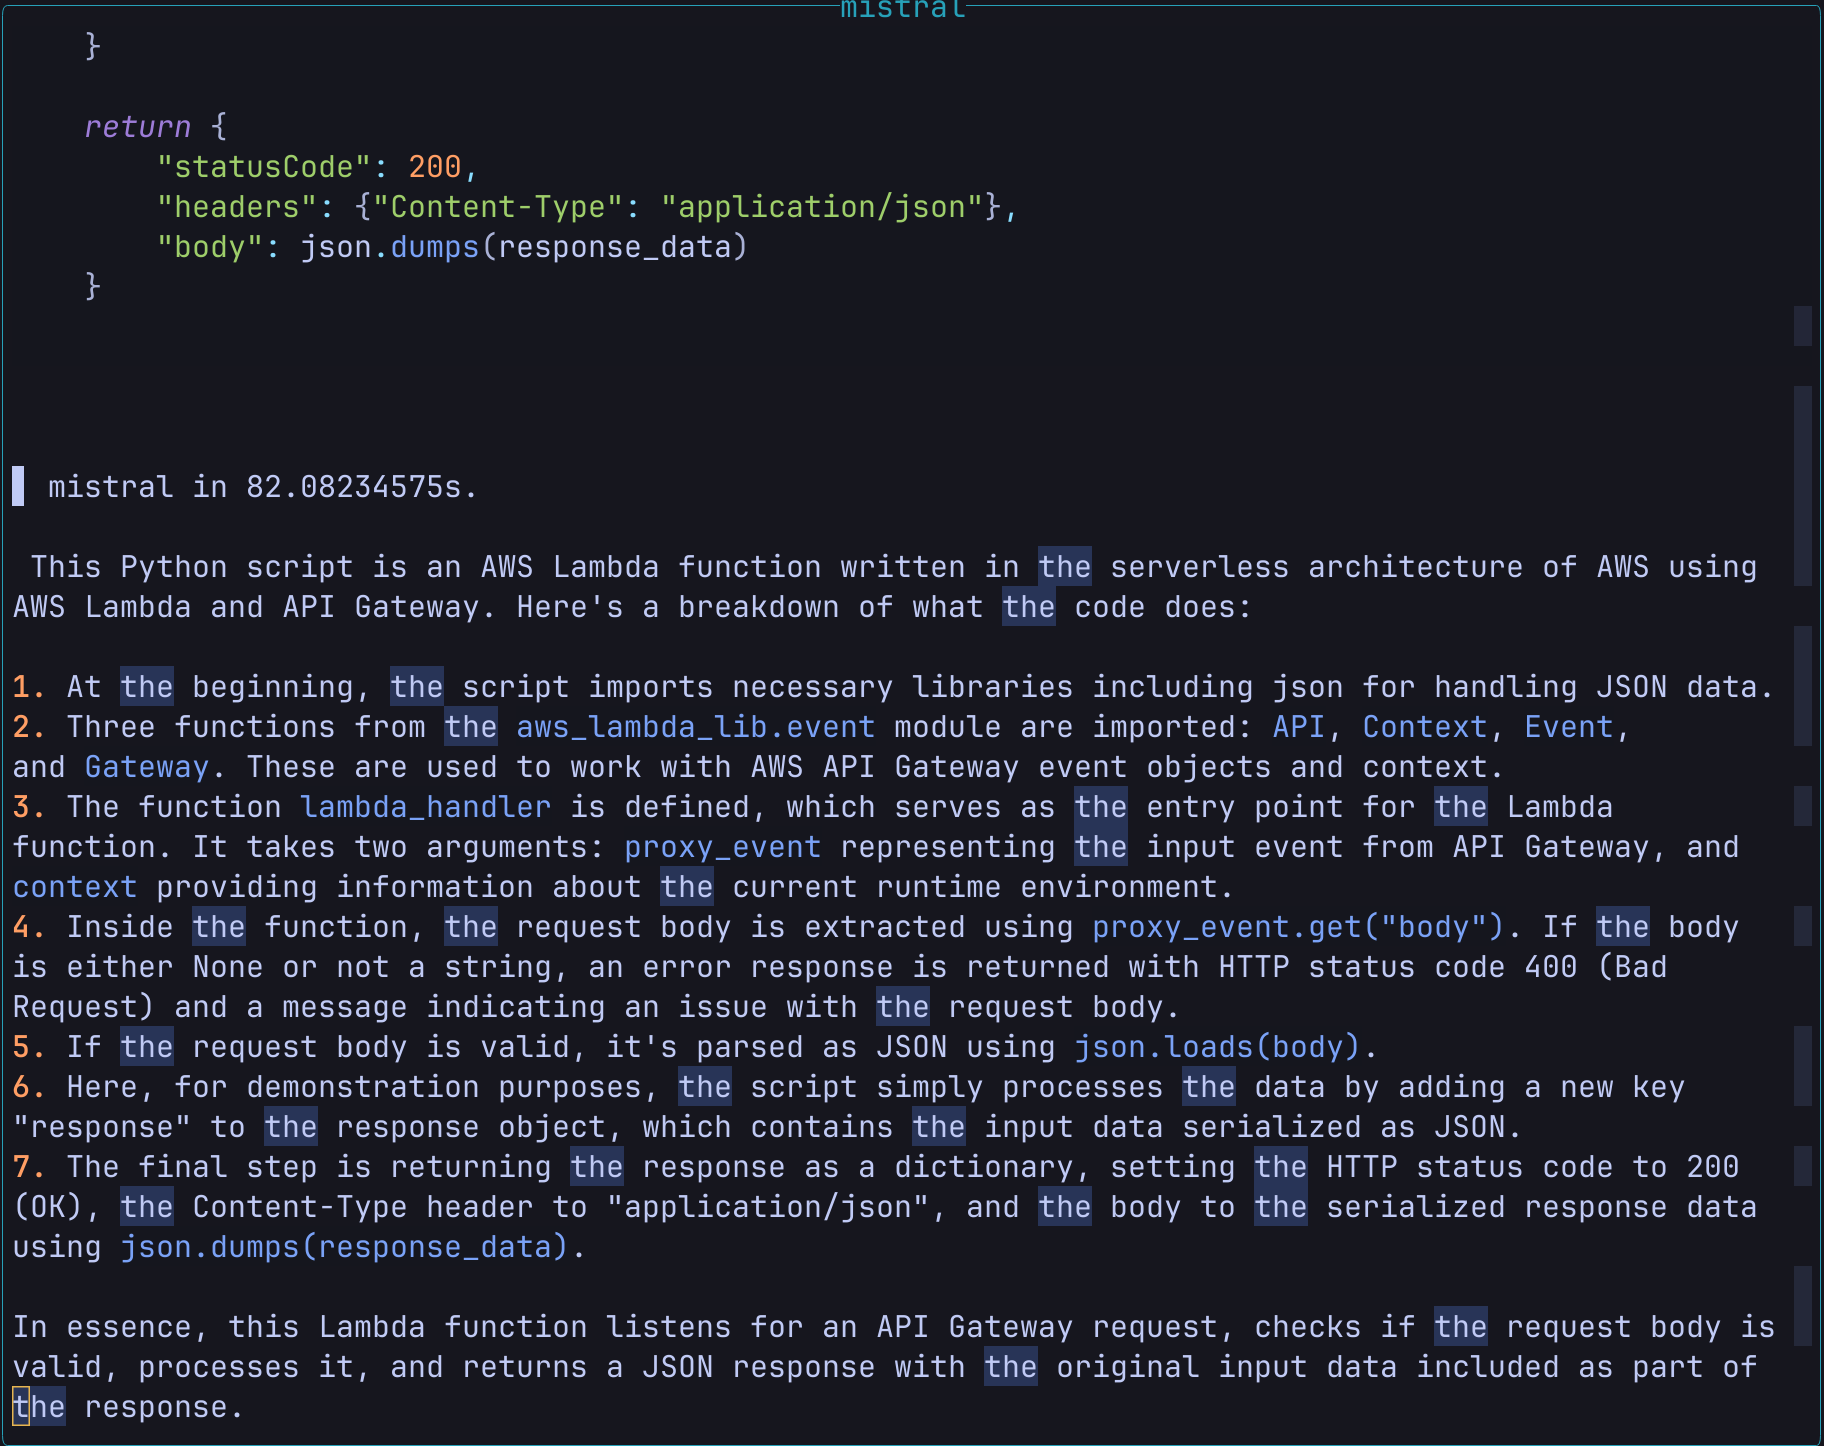
Task: Click the highlighted 'the' with the cursor on it
Action: point(39,1407)
